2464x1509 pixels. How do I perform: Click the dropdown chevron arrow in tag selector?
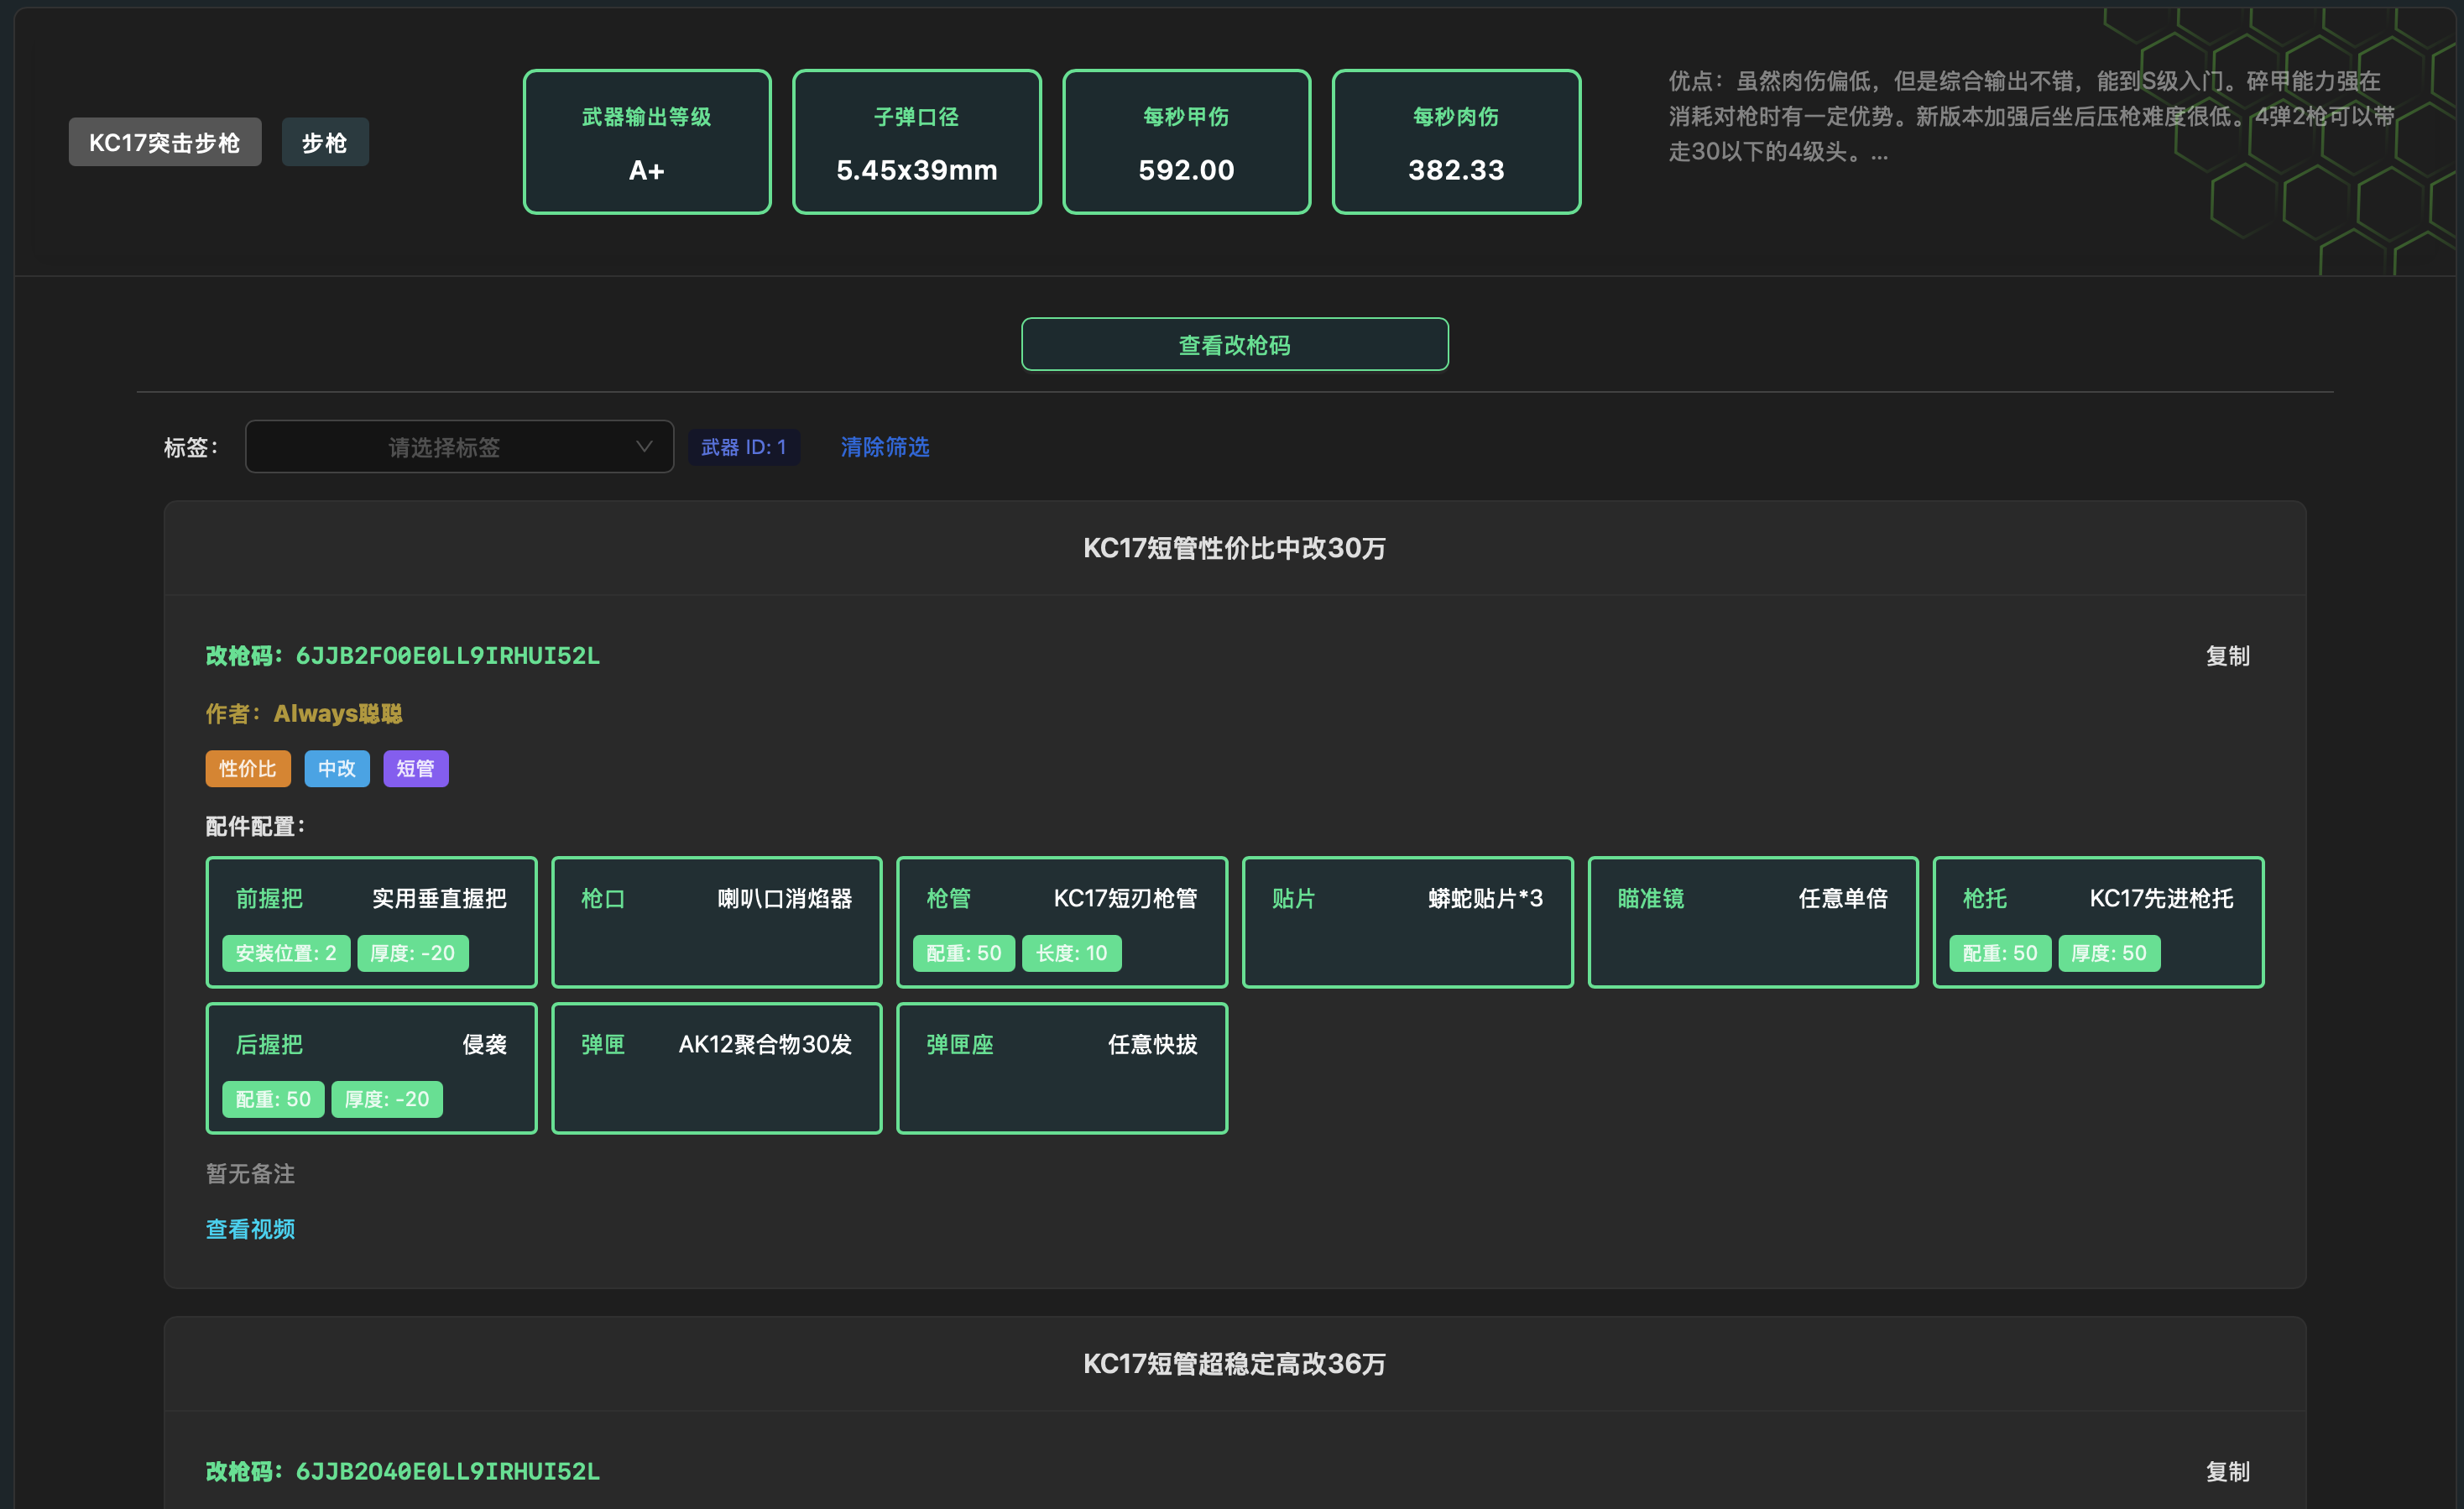[x=644, y=447]
